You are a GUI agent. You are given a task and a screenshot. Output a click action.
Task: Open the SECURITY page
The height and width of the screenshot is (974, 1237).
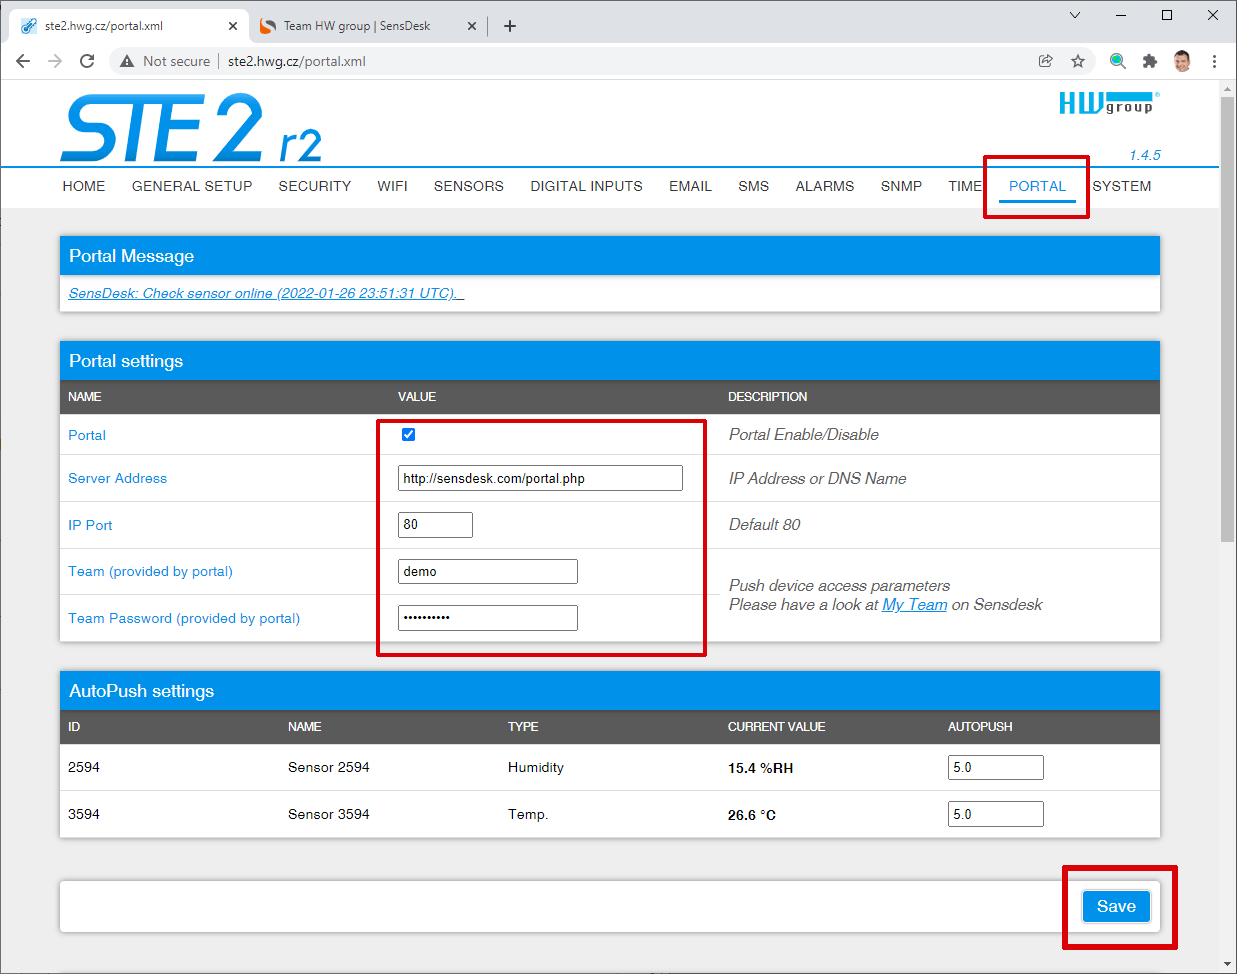pos(315,186)
